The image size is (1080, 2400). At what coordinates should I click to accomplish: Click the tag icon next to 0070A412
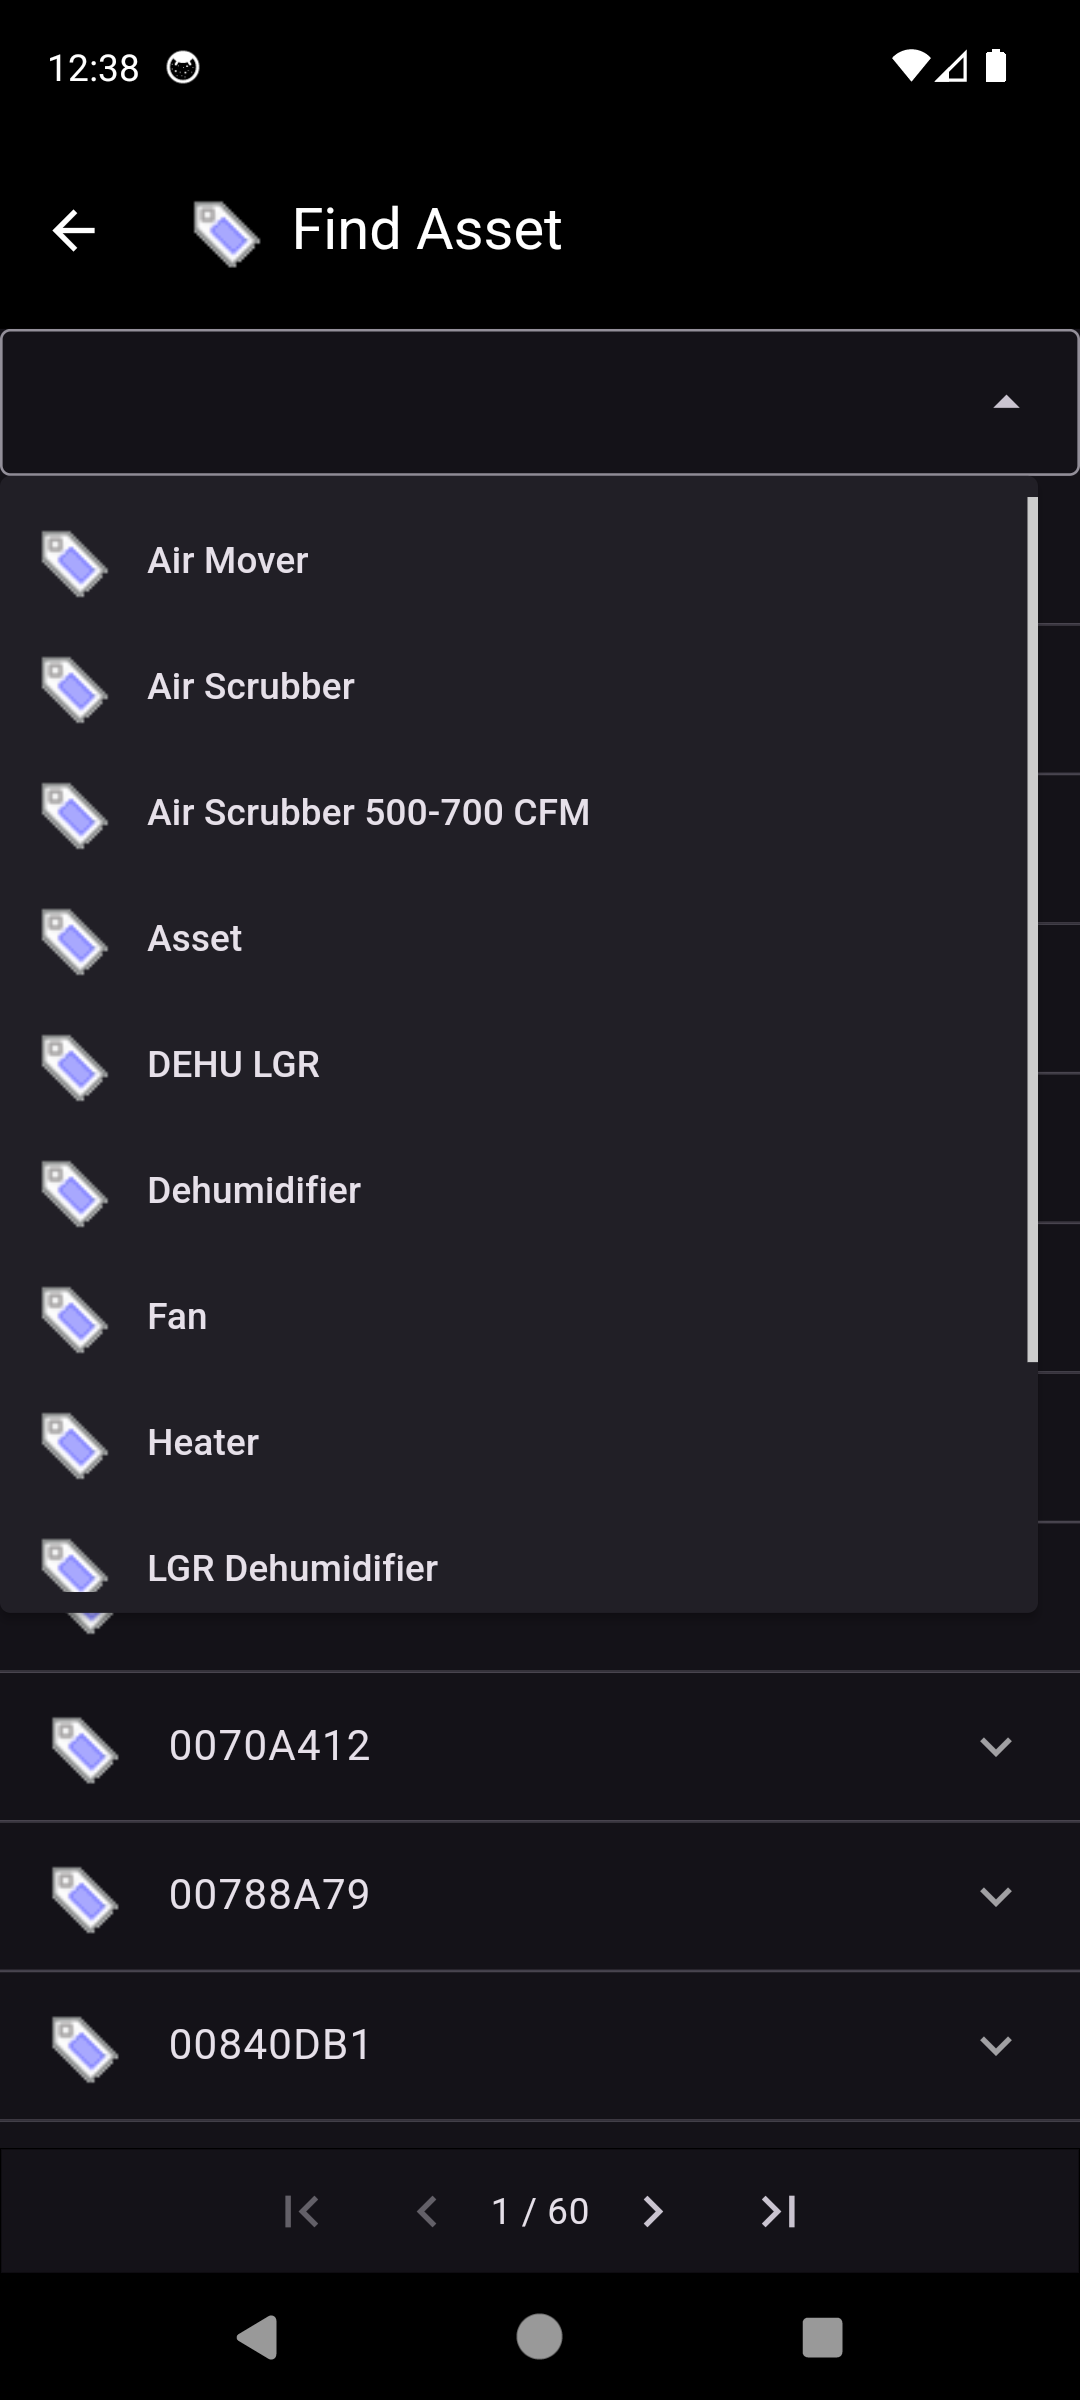(x=85, y=1749)
